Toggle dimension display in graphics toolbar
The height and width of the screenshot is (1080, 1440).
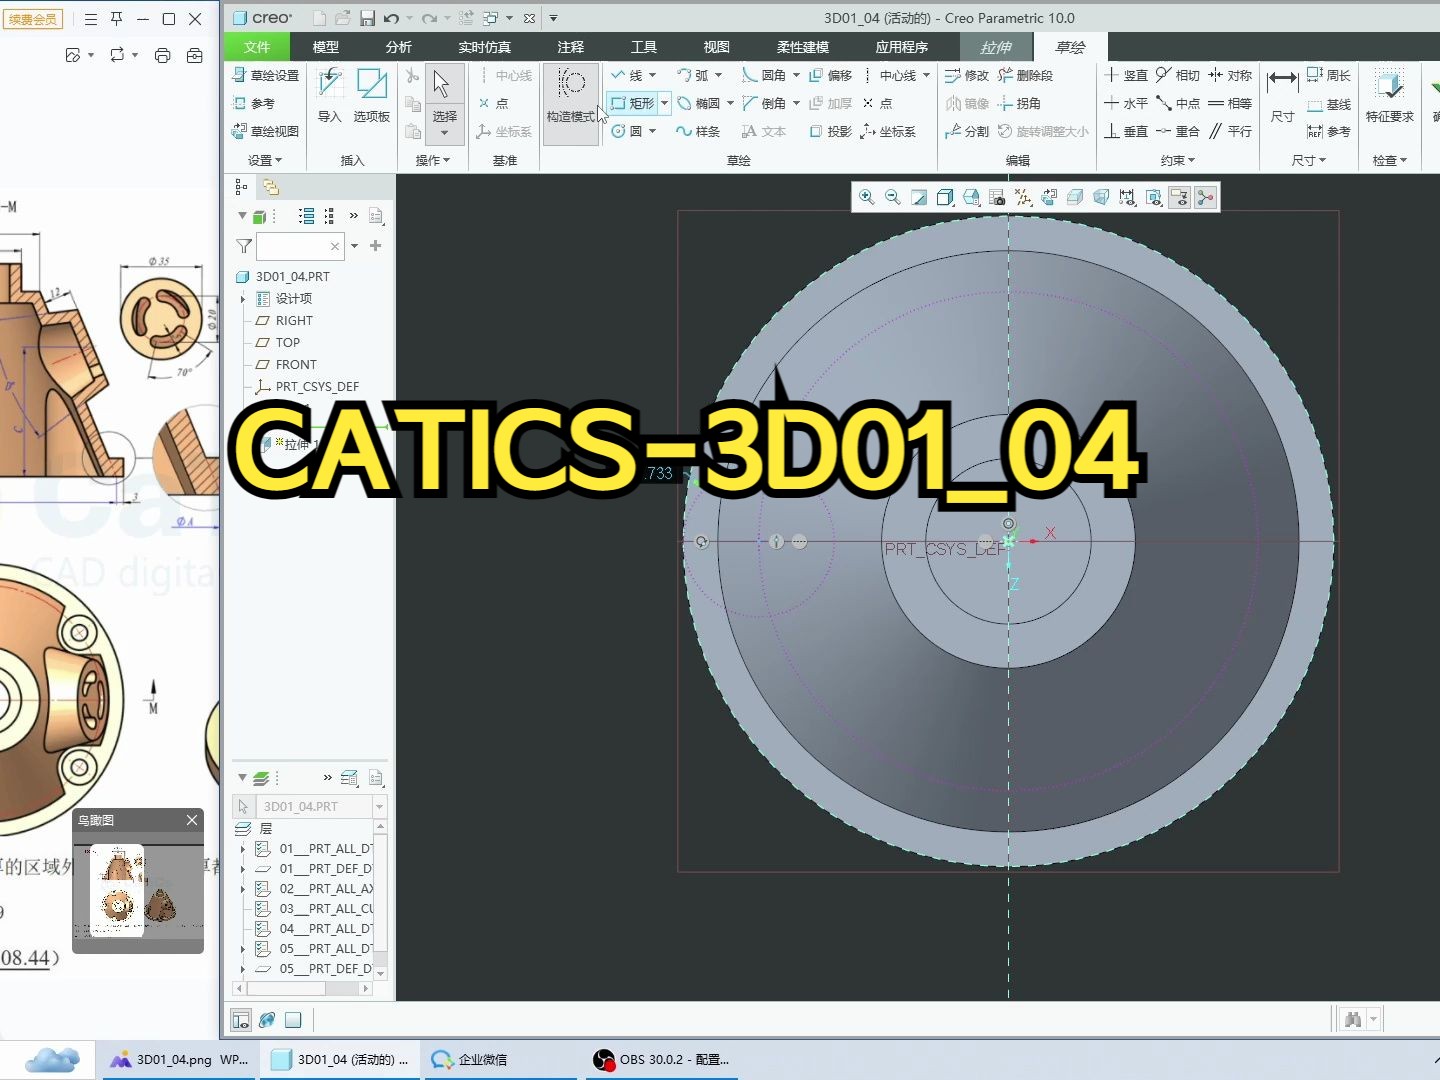click(x=1127, y=198)
